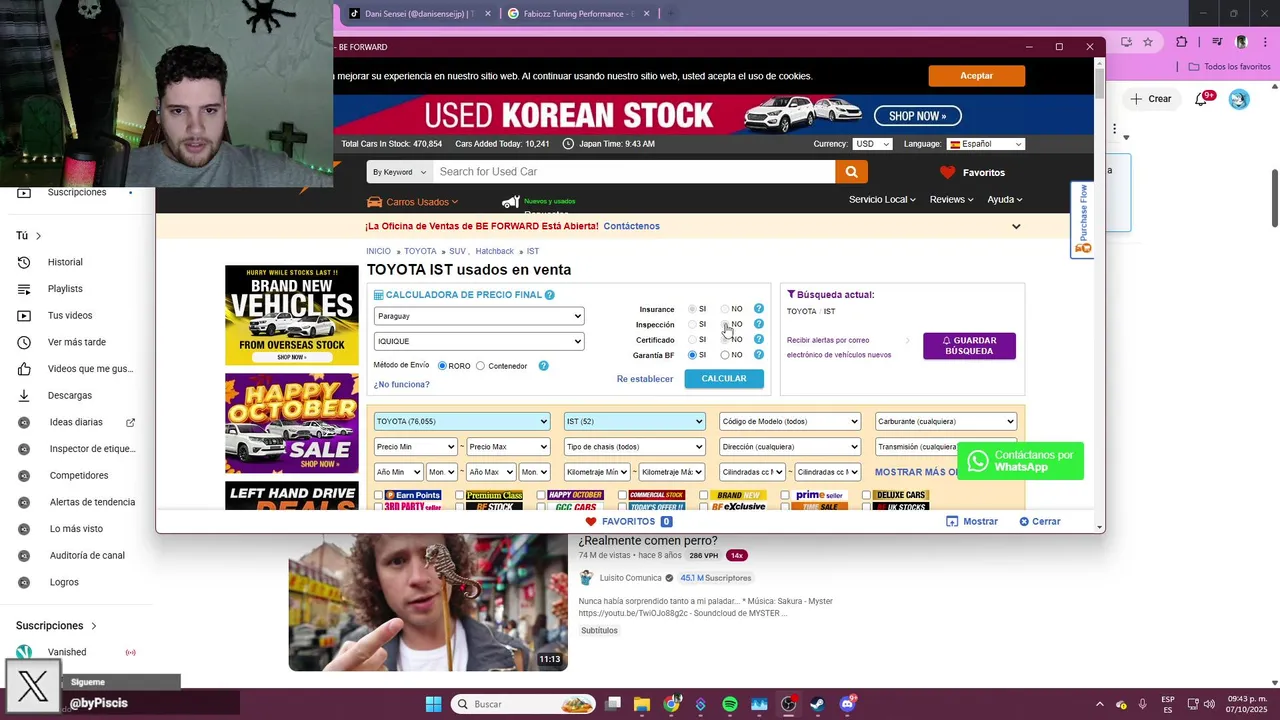Open File Explorer from the taskbar
This screenshot has width=1280, height=720.
(x=642, y=704)
